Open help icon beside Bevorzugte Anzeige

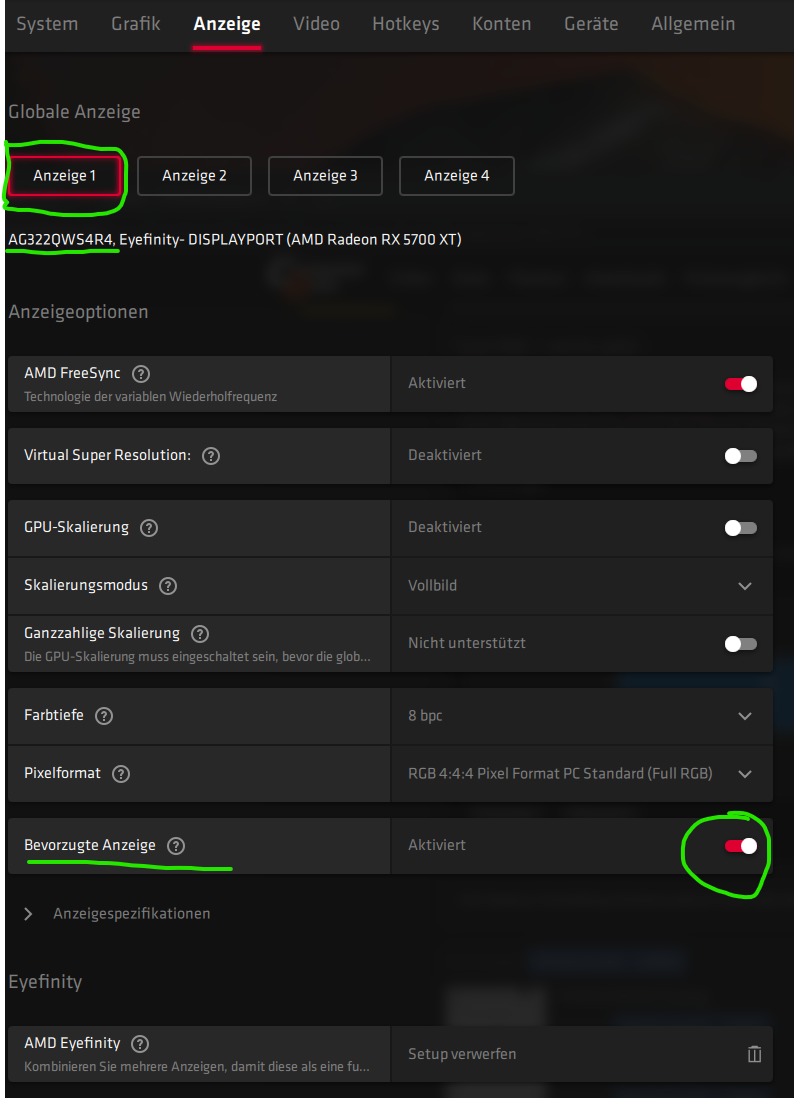(x=176, y=846)
